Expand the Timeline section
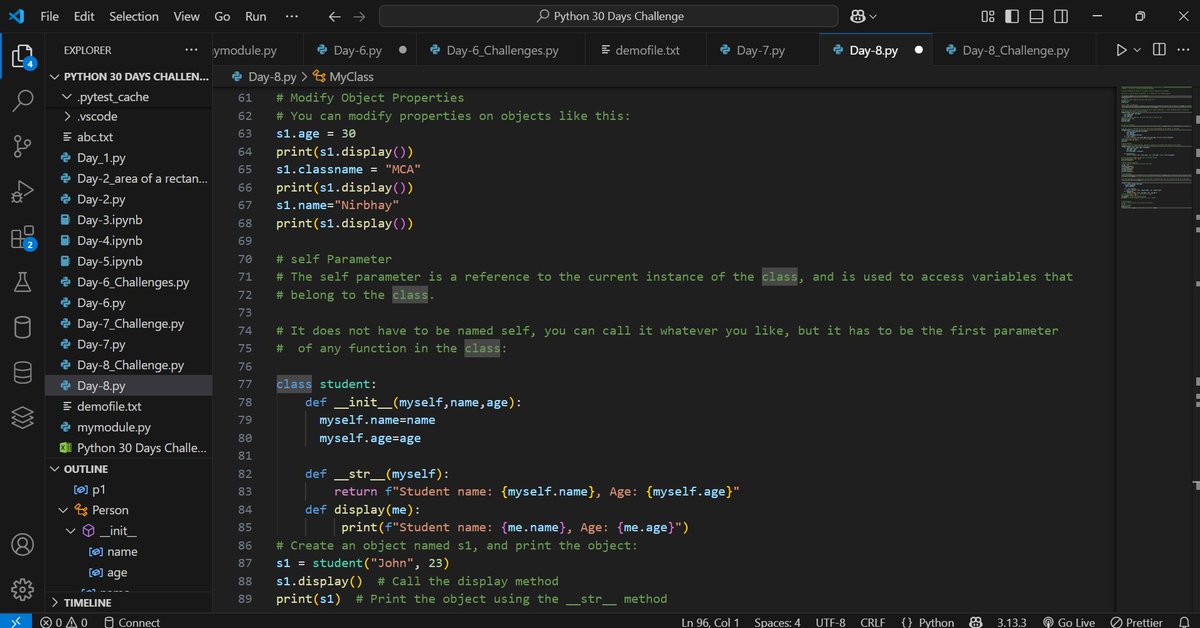Image resolution: width=1200 pixels, height=628 pixels. click(128, 603)
